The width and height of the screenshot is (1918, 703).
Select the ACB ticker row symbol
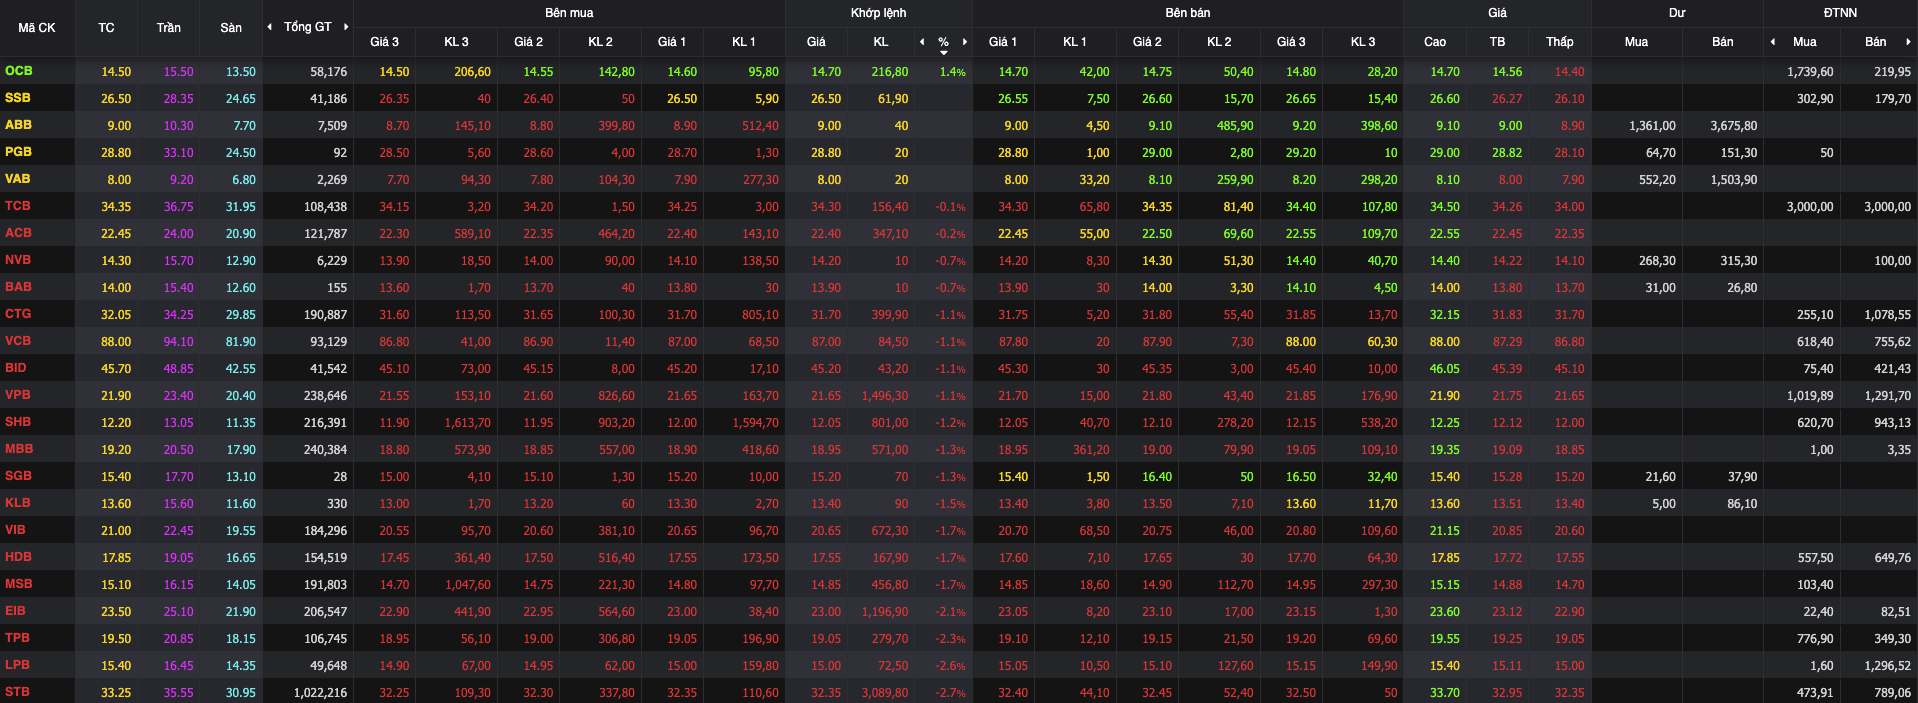18,233
